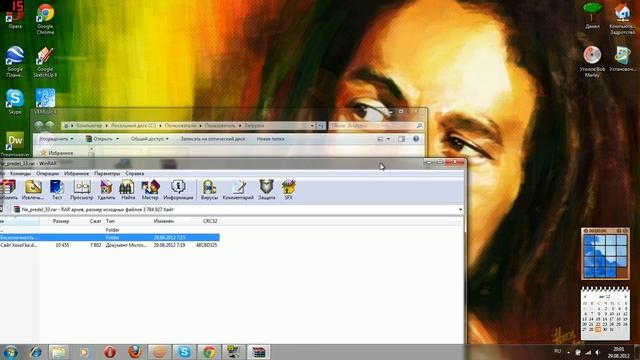Click the volume speaker tray icon
The image size is (640, 360).
[598, 352]
